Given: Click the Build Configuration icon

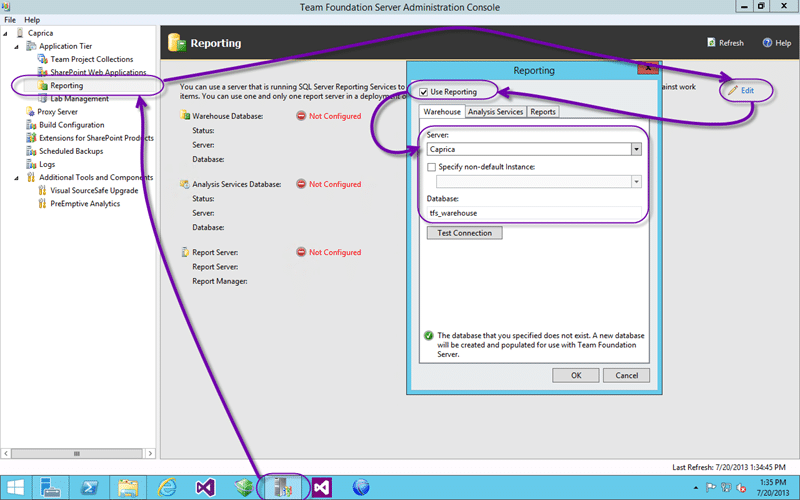Looking at the screenshot, I should coord(31,125).
